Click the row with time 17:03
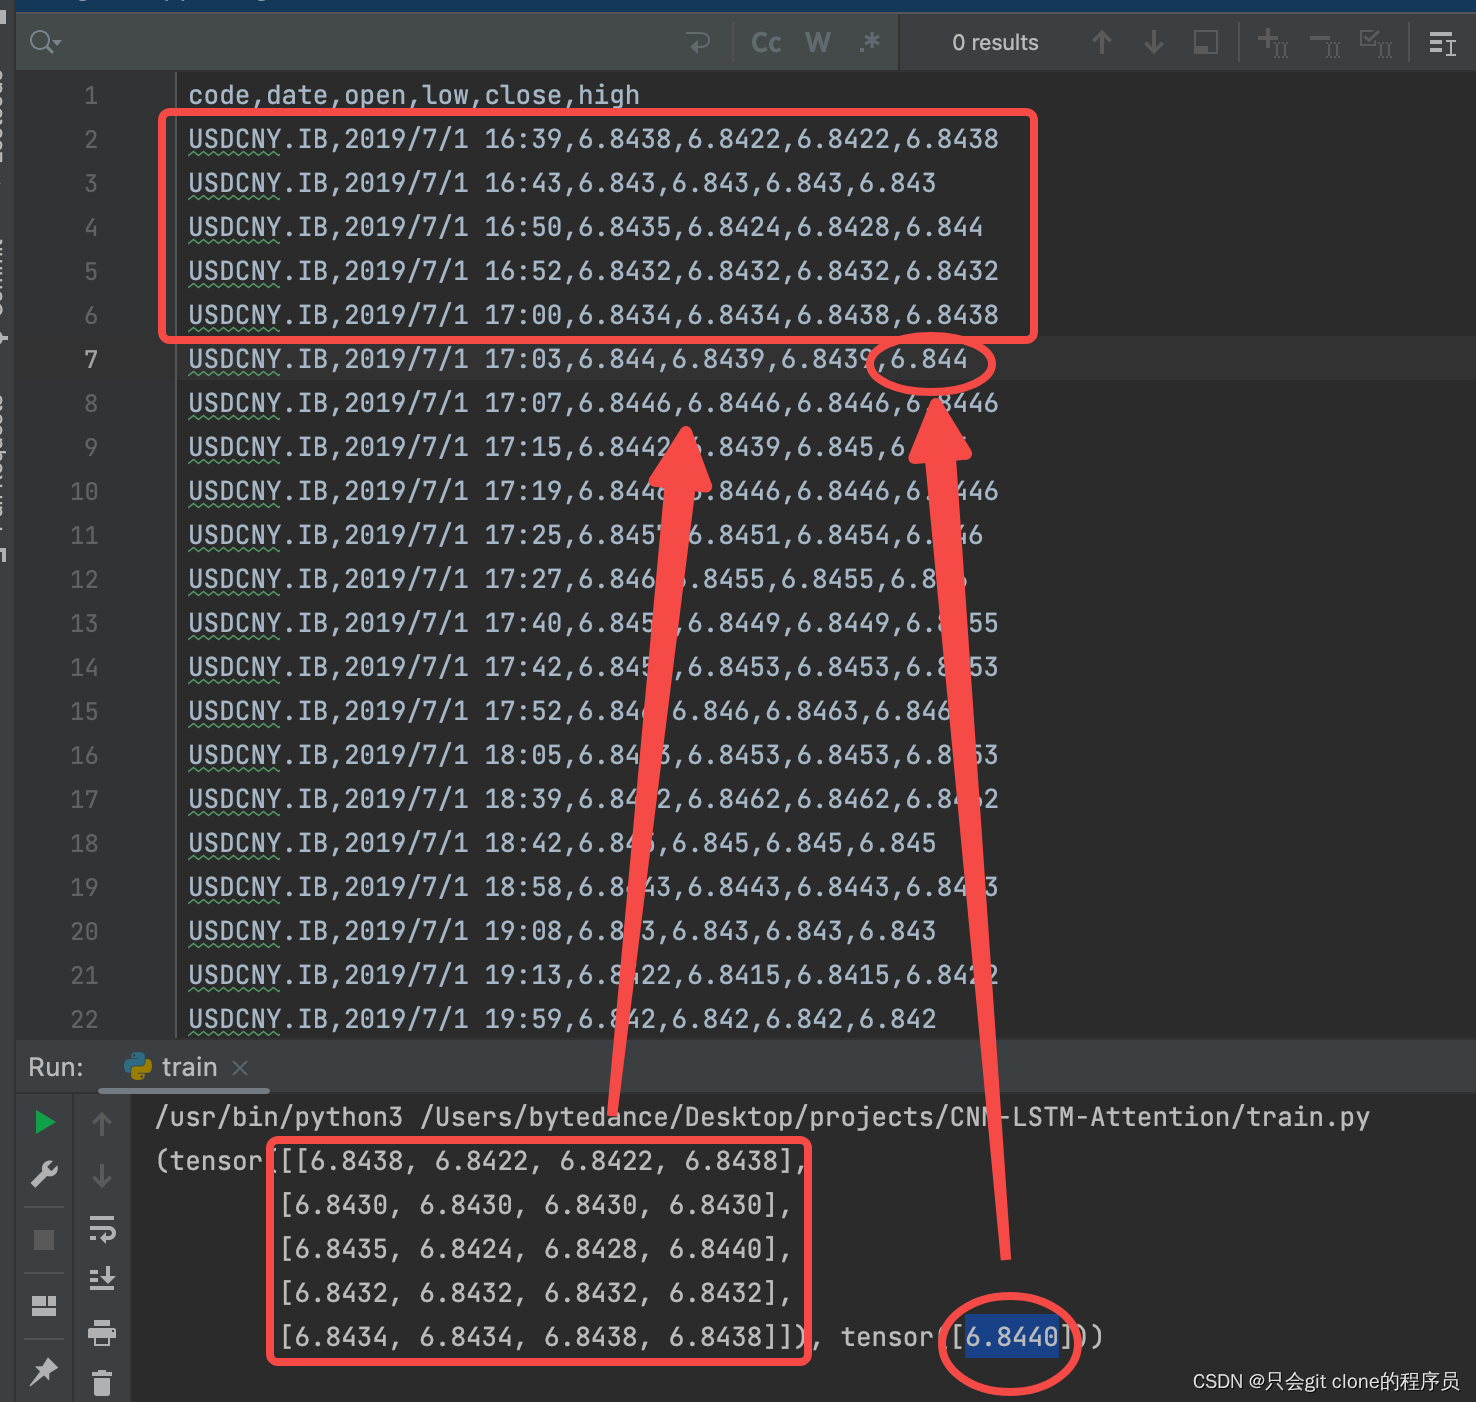1476x1402 pixels. (x=578, y=359)
